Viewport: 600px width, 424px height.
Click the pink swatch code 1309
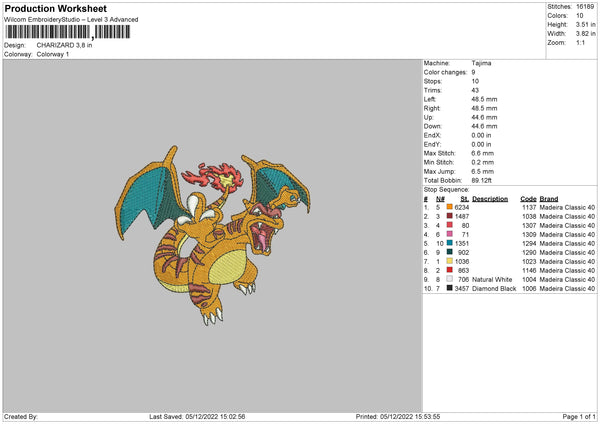pyautogui.click(x=450, y=234)
